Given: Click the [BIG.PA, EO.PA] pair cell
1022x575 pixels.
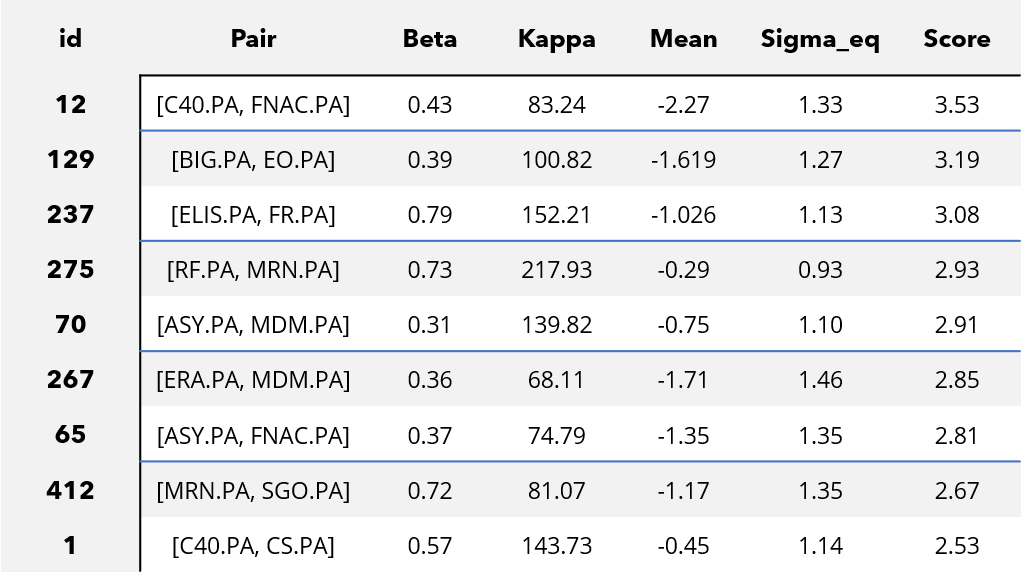Looking at the screenshot, I should point(253,160).
